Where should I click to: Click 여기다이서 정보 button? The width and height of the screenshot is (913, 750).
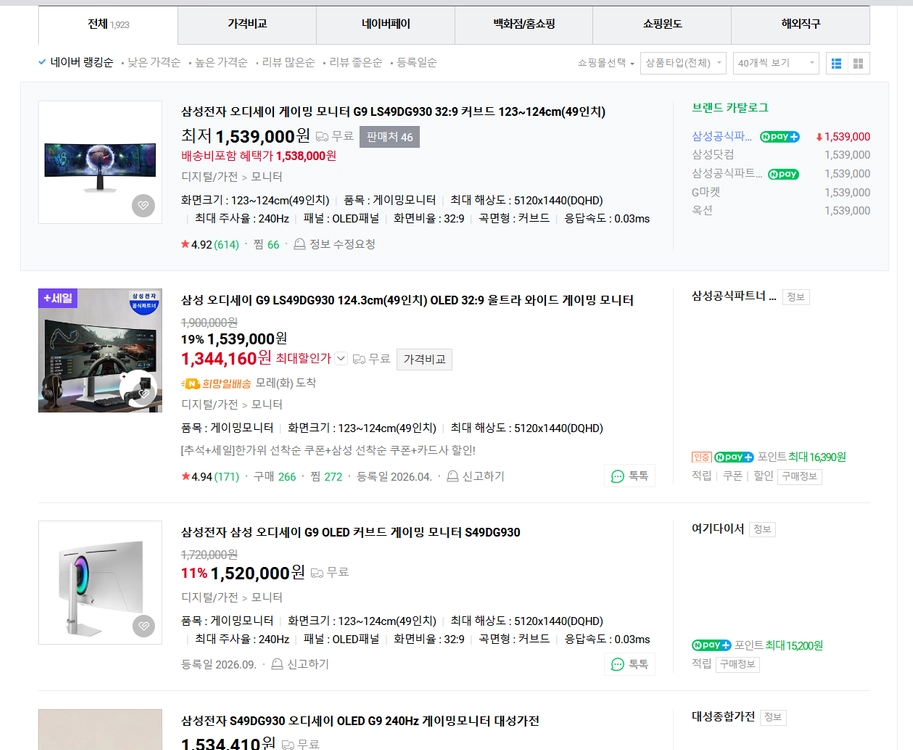pyautogui.click(x=762, y=529)
